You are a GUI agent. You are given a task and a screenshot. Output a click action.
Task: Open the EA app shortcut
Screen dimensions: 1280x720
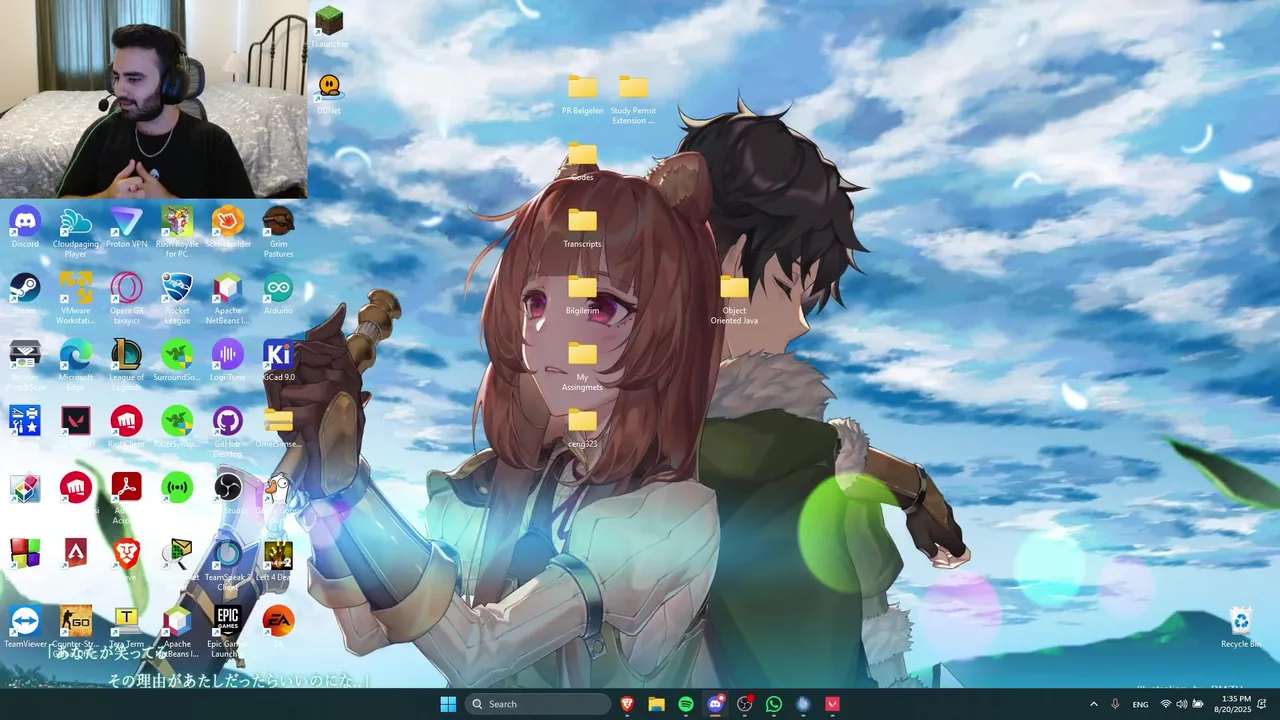(278, 626)
